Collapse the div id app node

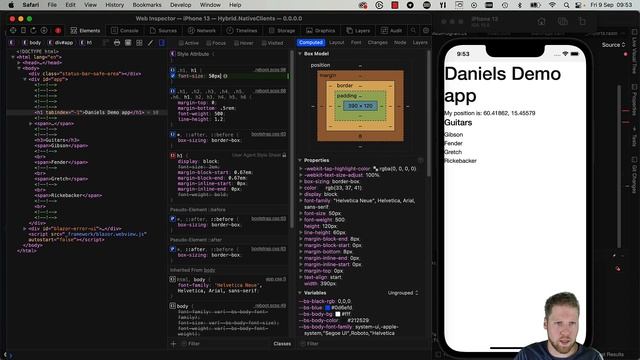tap(24, 79)
